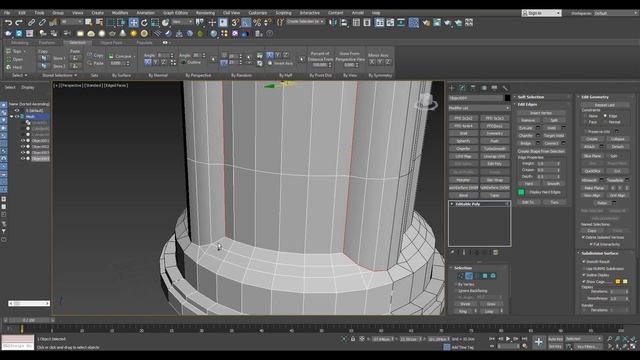Screen dimensions: 640x360
Task: Open the Create Selection Set dropdown
Action: click(x=305, y=22)
